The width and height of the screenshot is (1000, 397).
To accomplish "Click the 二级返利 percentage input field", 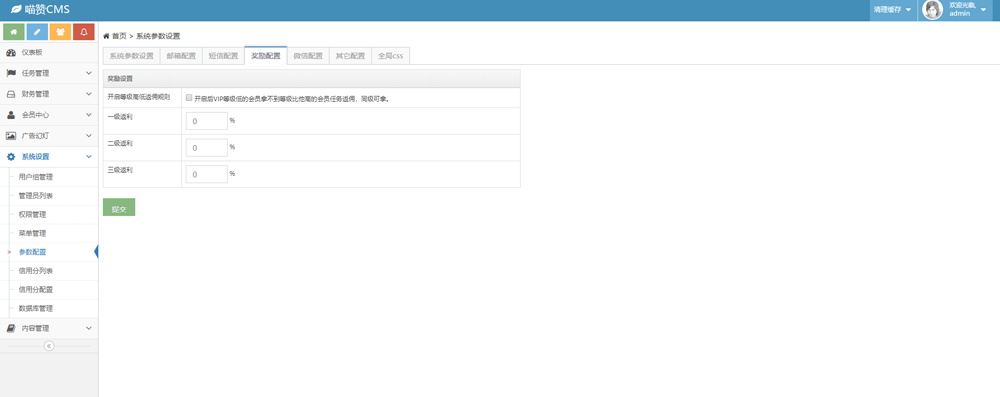I will coord(207,147).
